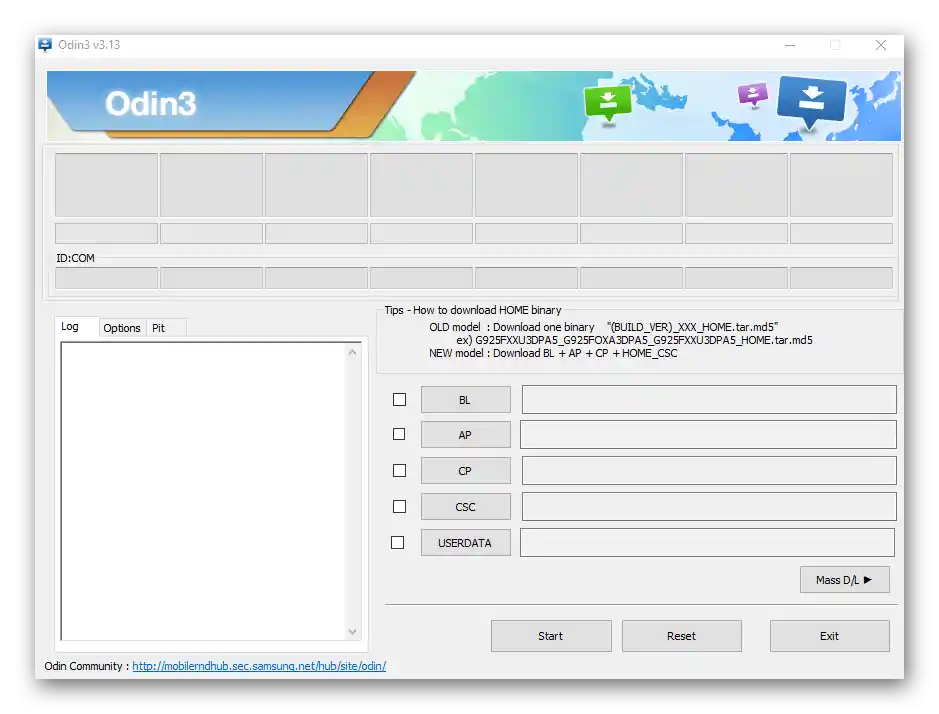Click the Odin3 app icon in title bar
The width and height of the screenshot is (939, 714).
point(45,45)
